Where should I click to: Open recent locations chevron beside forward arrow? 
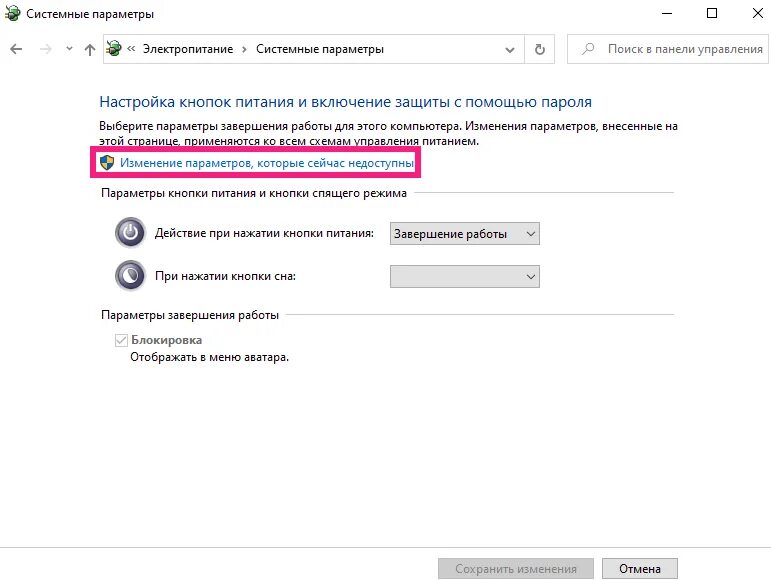tap(69, 49)
